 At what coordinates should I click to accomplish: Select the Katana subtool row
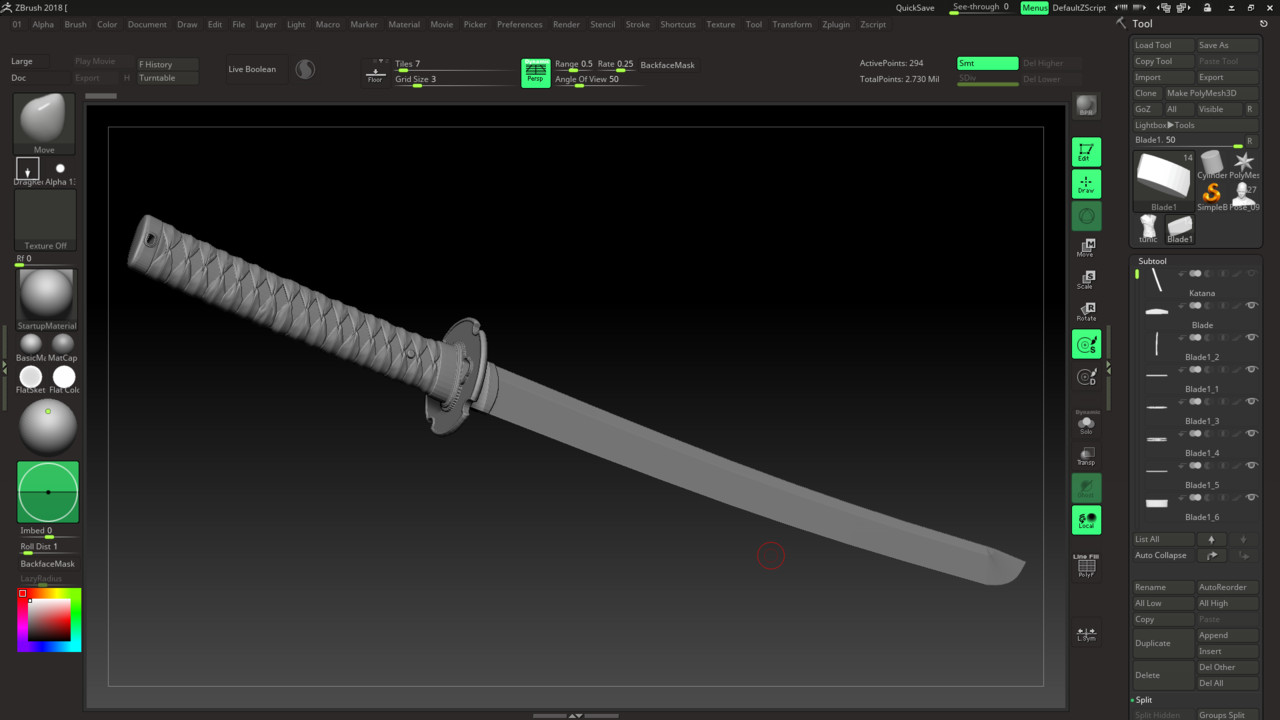(1197, 282)
